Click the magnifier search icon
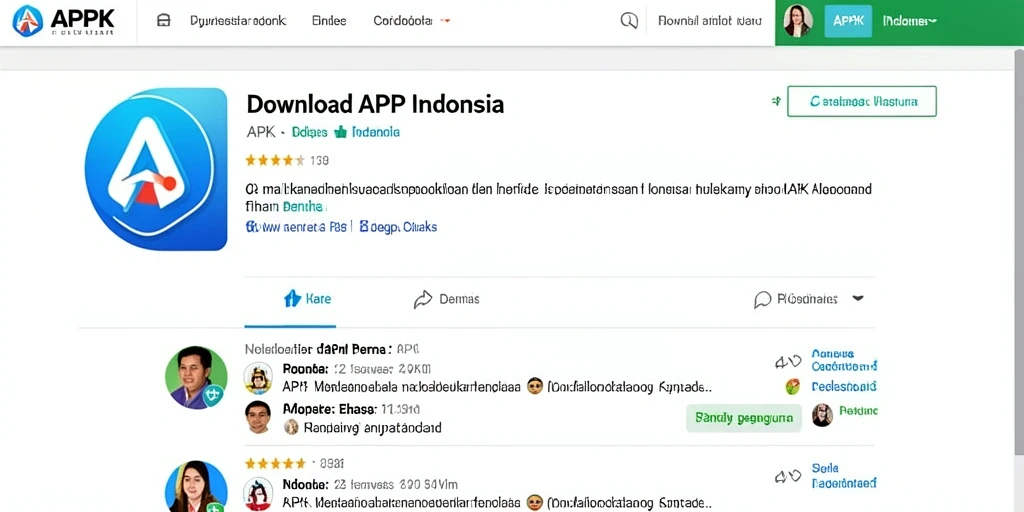 (x=629, y=21)
